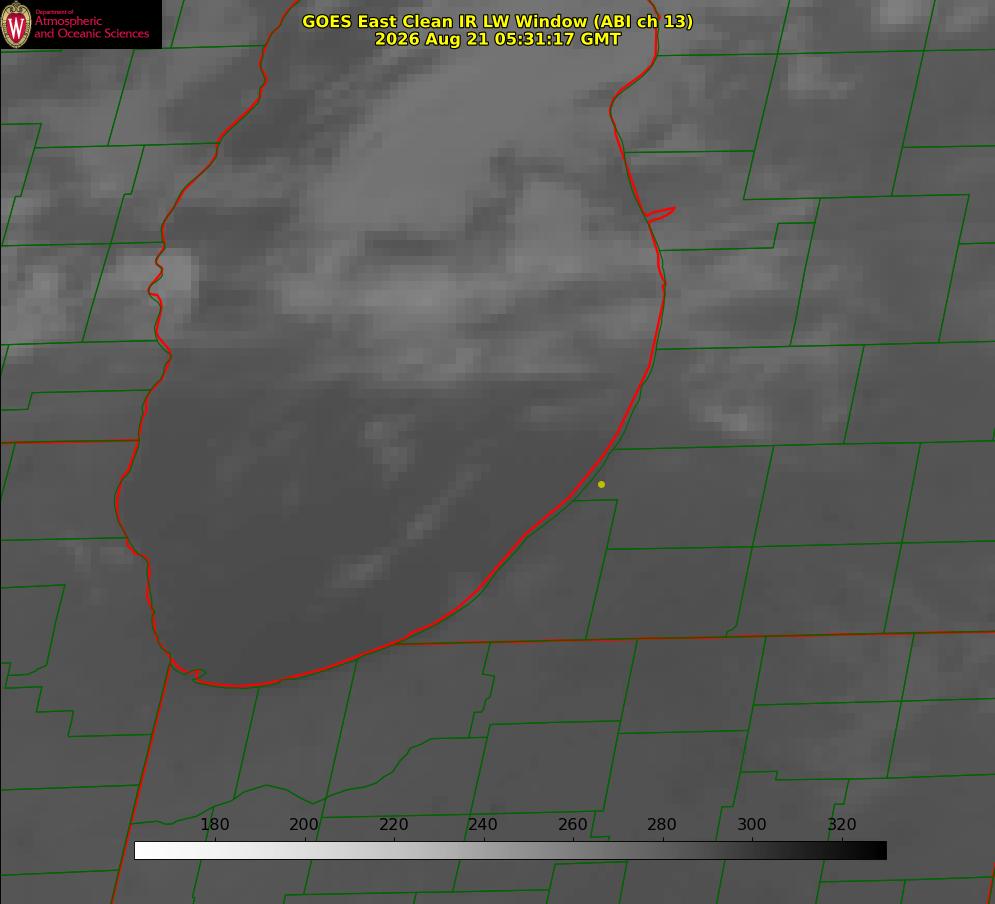
Task: Click the 2026 Aug 21 timestamp text
Action: (497, 39)
